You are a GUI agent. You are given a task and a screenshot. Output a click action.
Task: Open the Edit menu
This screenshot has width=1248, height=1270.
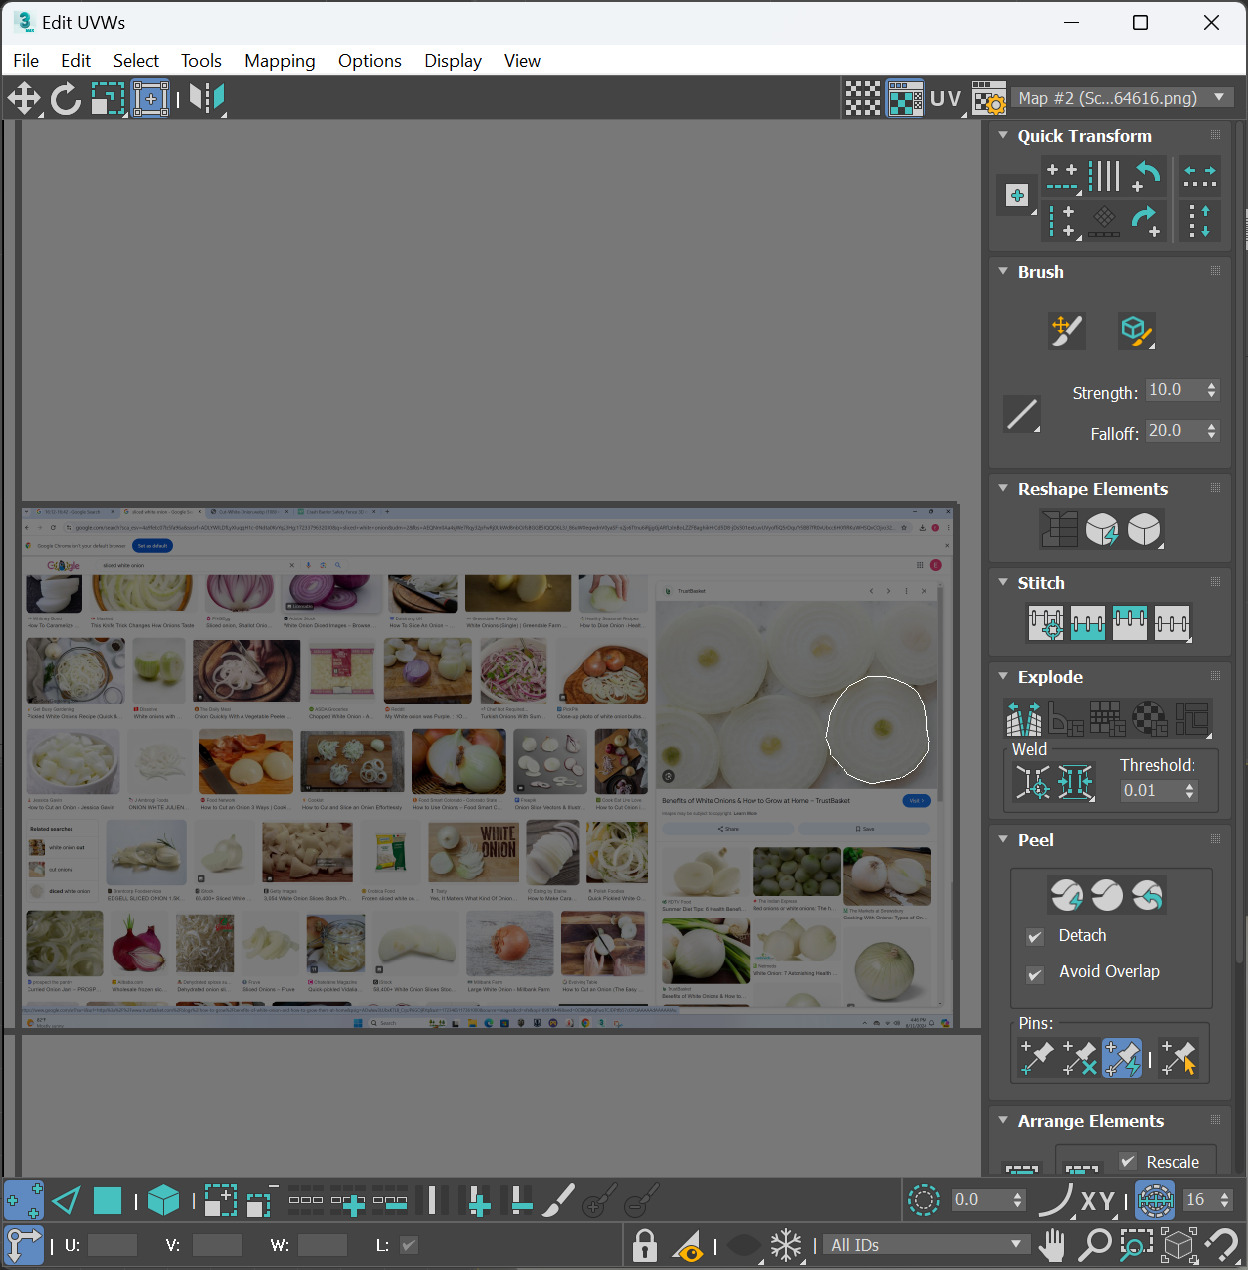click(76, 61)
